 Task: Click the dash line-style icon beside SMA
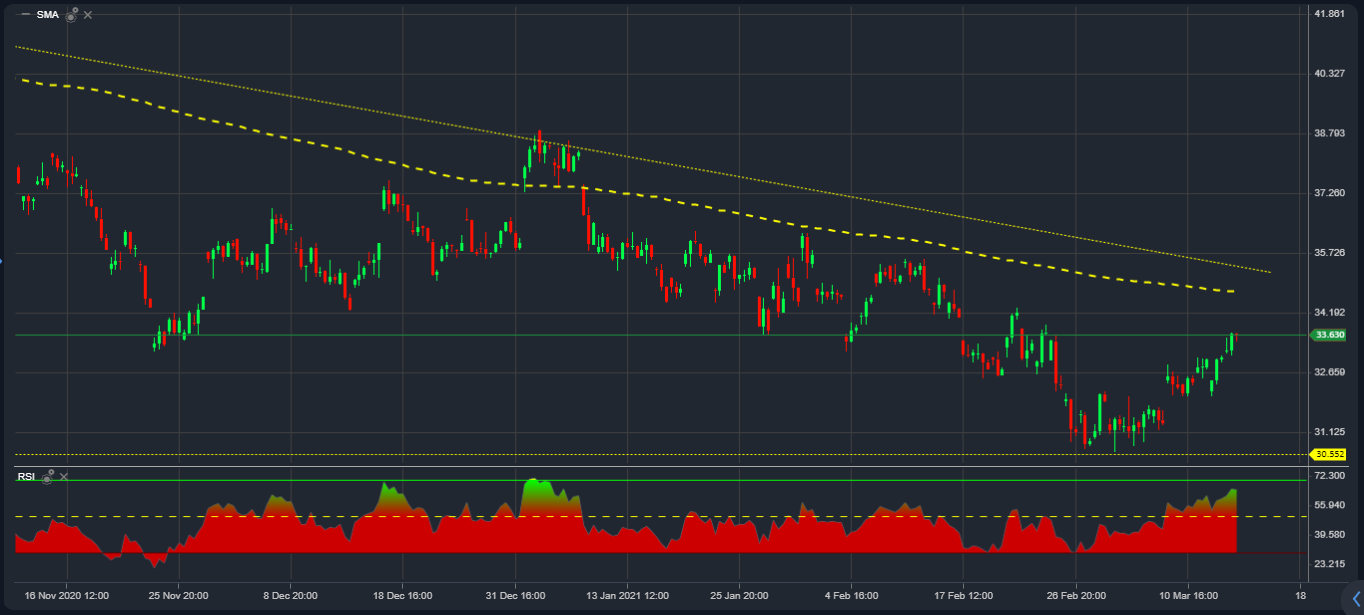26,14
